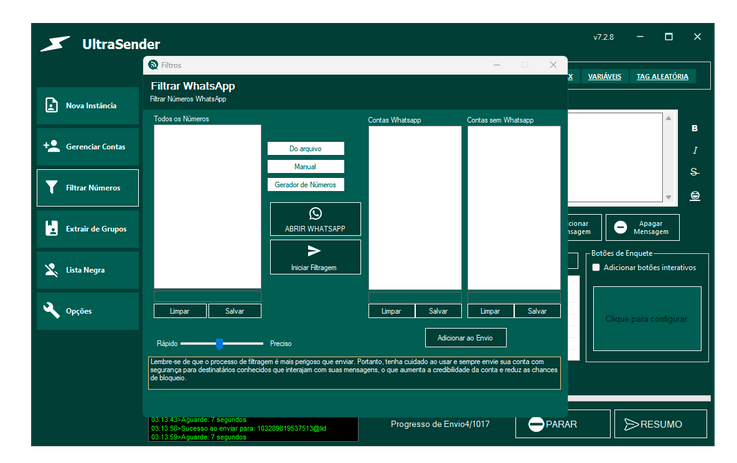The image size is (737, 463).
Task: Start filtering with Iniciar Filtragem
Action: tap(315, 257)
